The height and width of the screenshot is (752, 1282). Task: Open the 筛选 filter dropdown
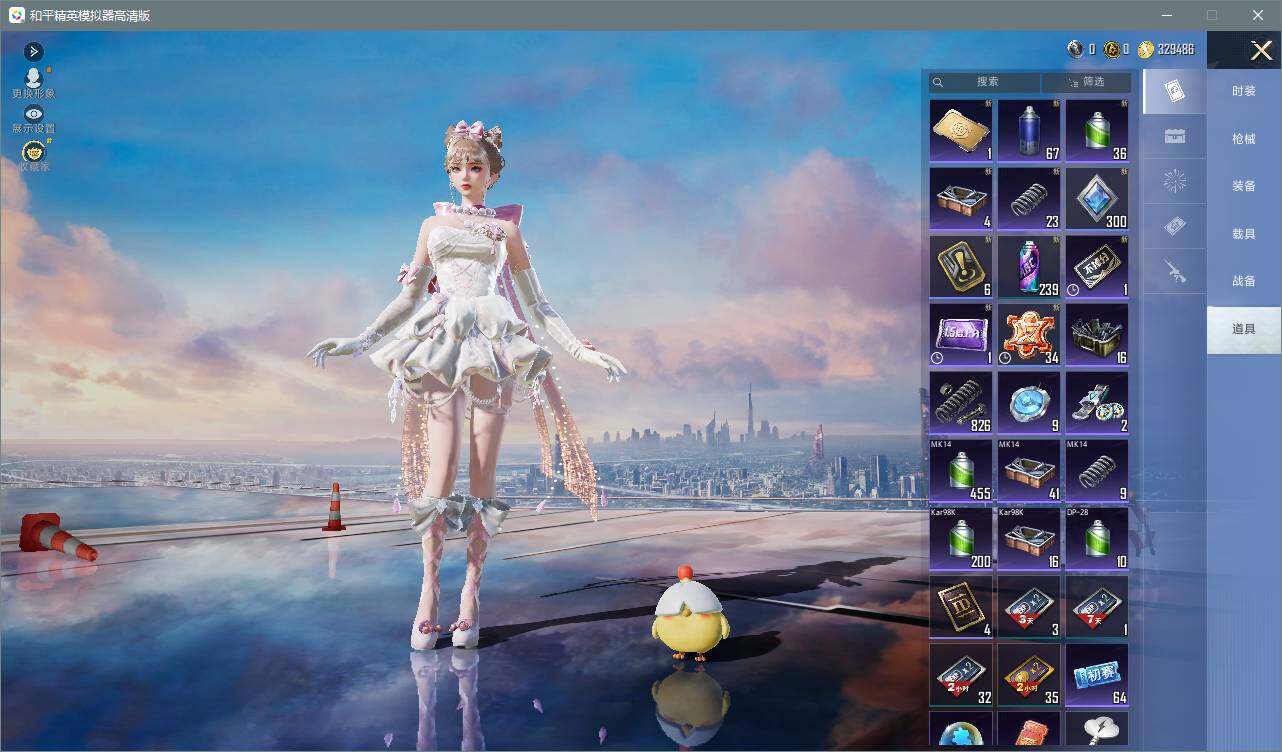[1087, 82]
